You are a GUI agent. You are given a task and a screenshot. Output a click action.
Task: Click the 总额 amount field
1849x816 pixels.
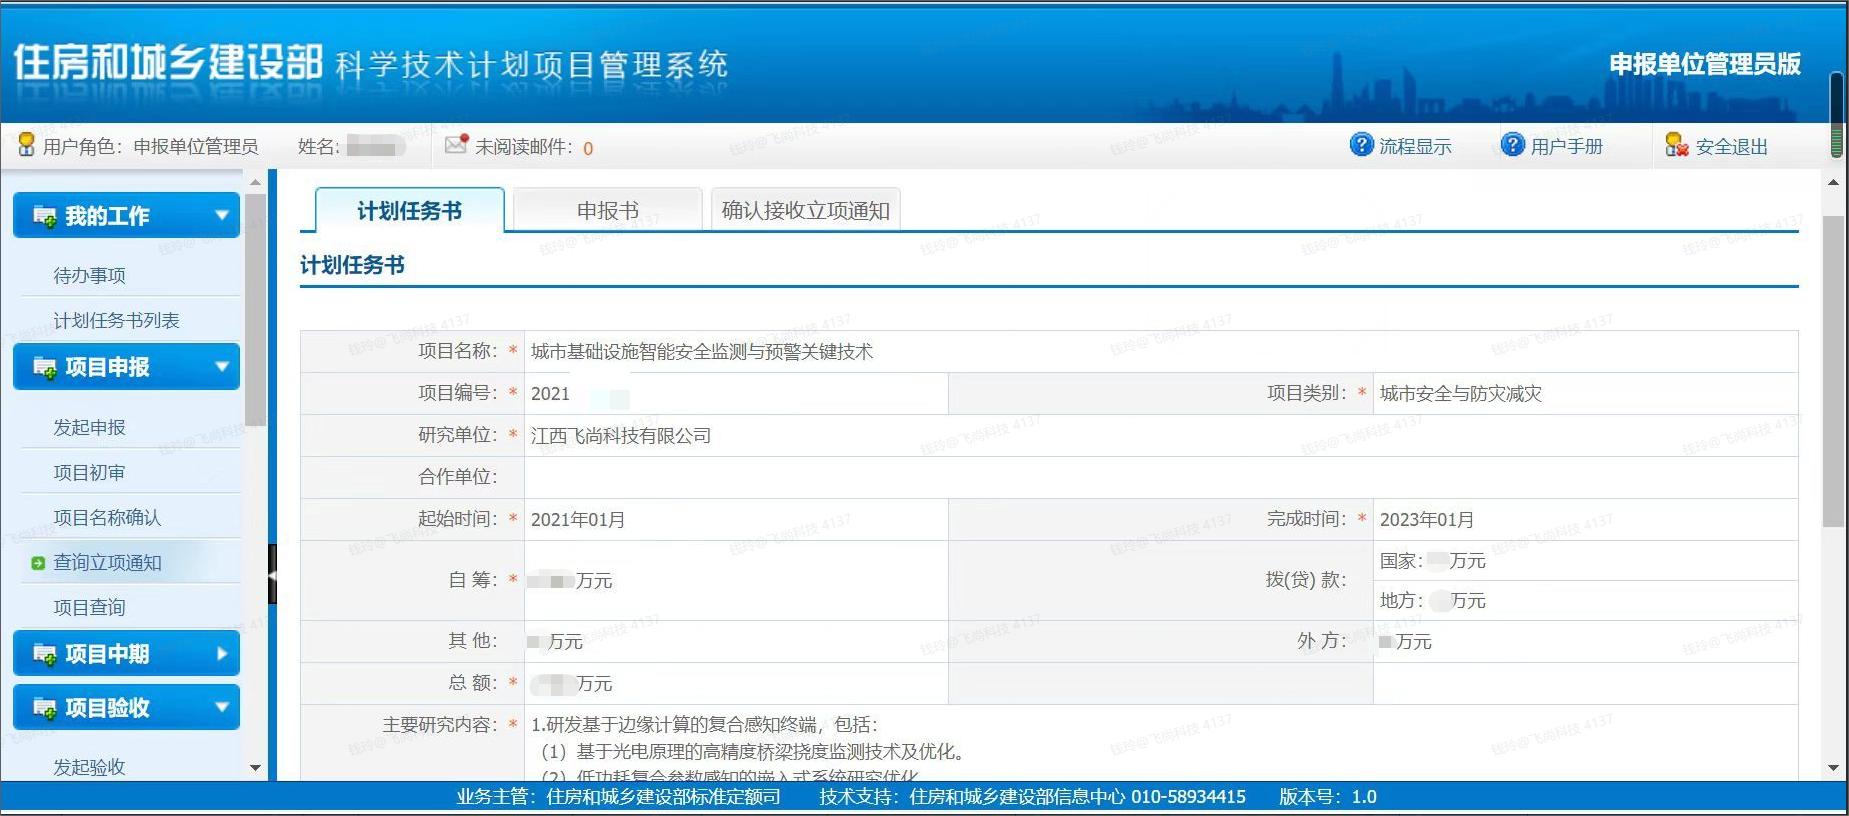click(x=736, y=683)
